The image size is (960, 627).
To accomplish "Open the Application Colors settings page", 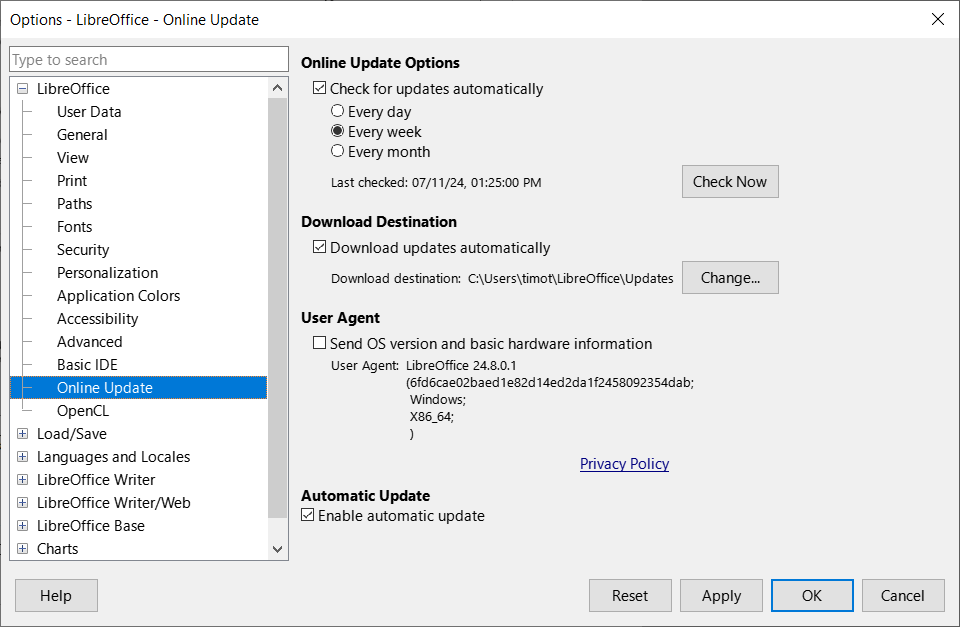I will [x=118, y=295].
